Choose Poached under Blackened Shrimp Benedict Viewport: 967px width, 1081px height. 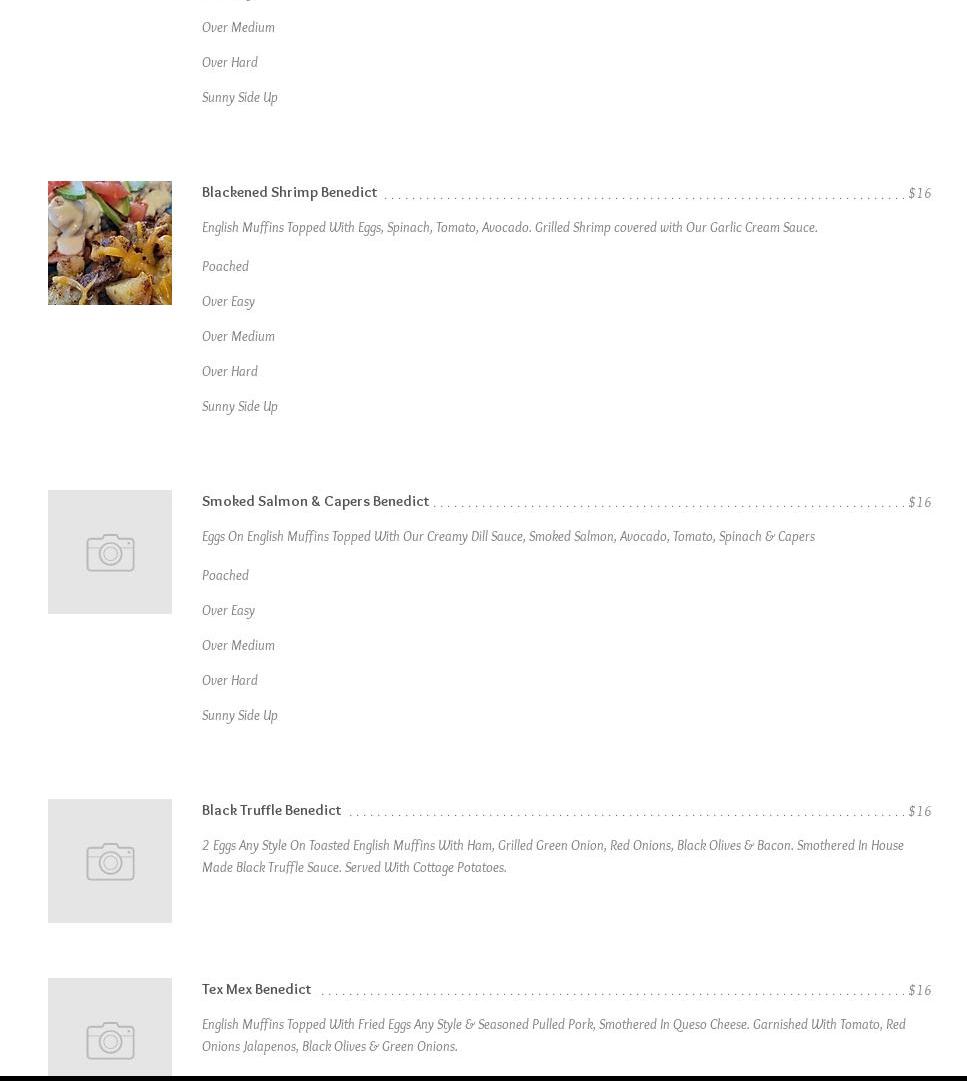225,266
